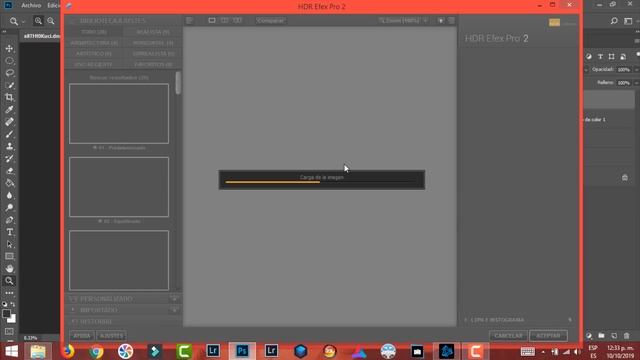Select the first preset thumbnail, 01 Predeterminado
The image size is (640, 360).
[x=119, y=113]
